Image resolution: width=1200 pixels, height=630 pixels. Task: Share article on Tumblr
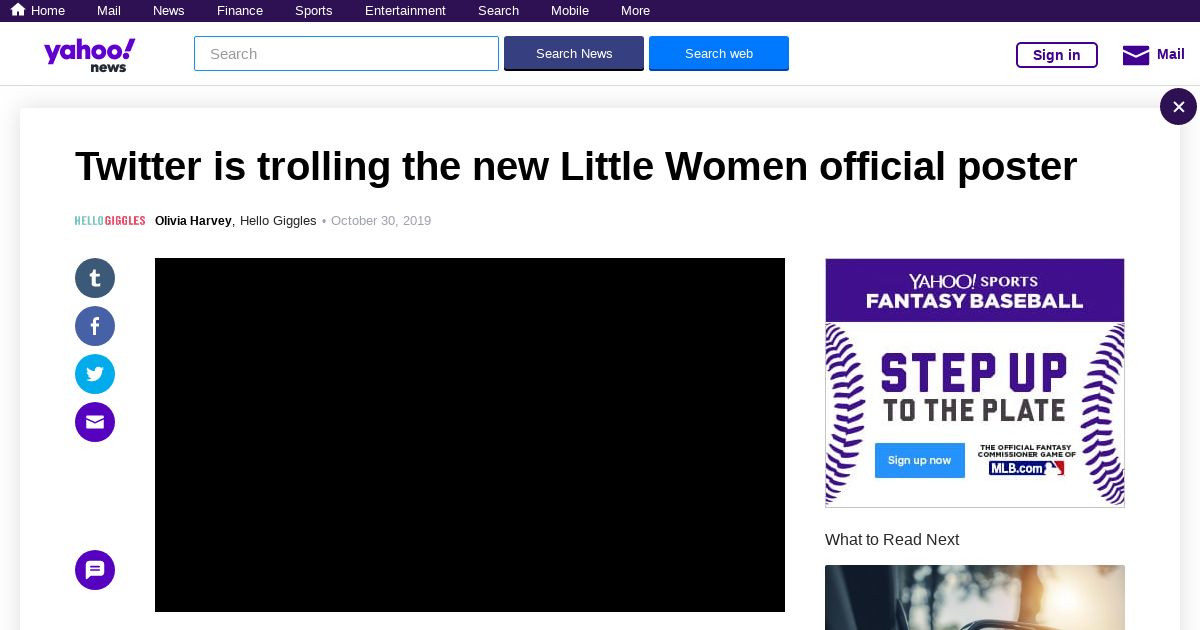[95, 278]
